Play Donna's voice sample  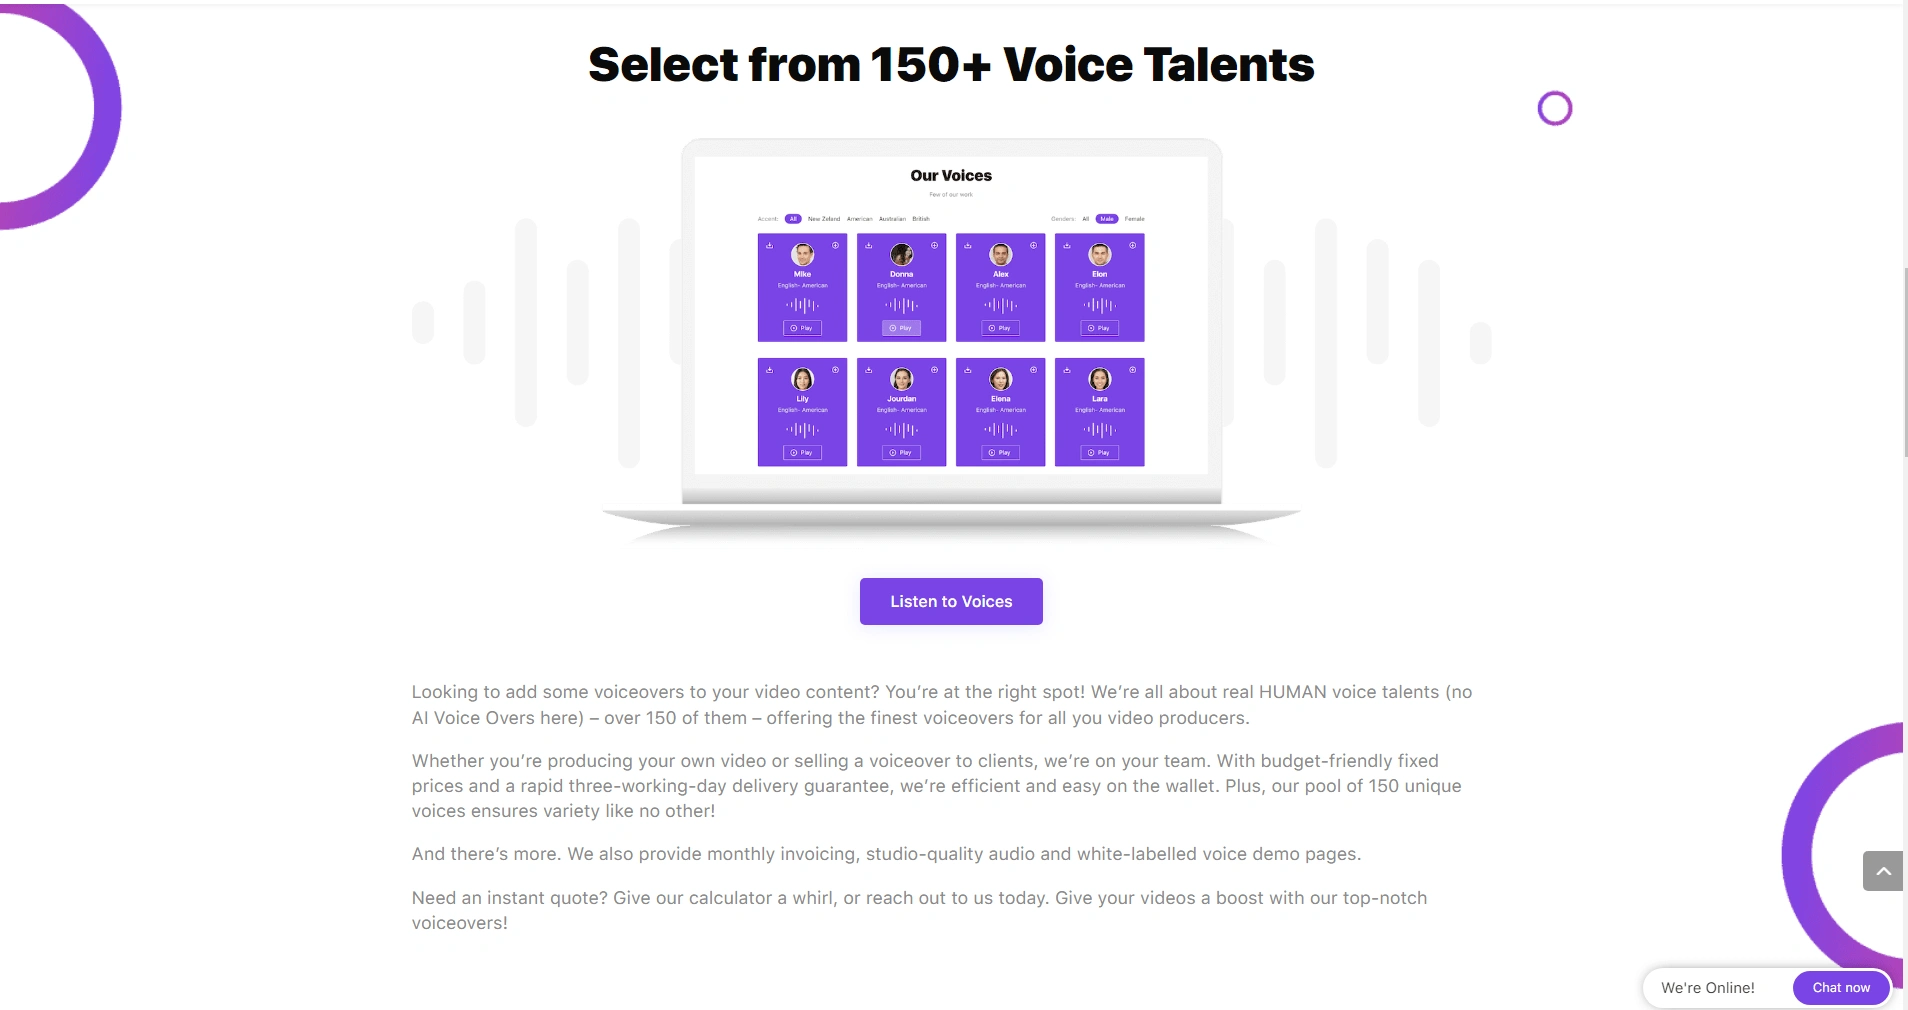pyautogui.click(x=901, y=328)
